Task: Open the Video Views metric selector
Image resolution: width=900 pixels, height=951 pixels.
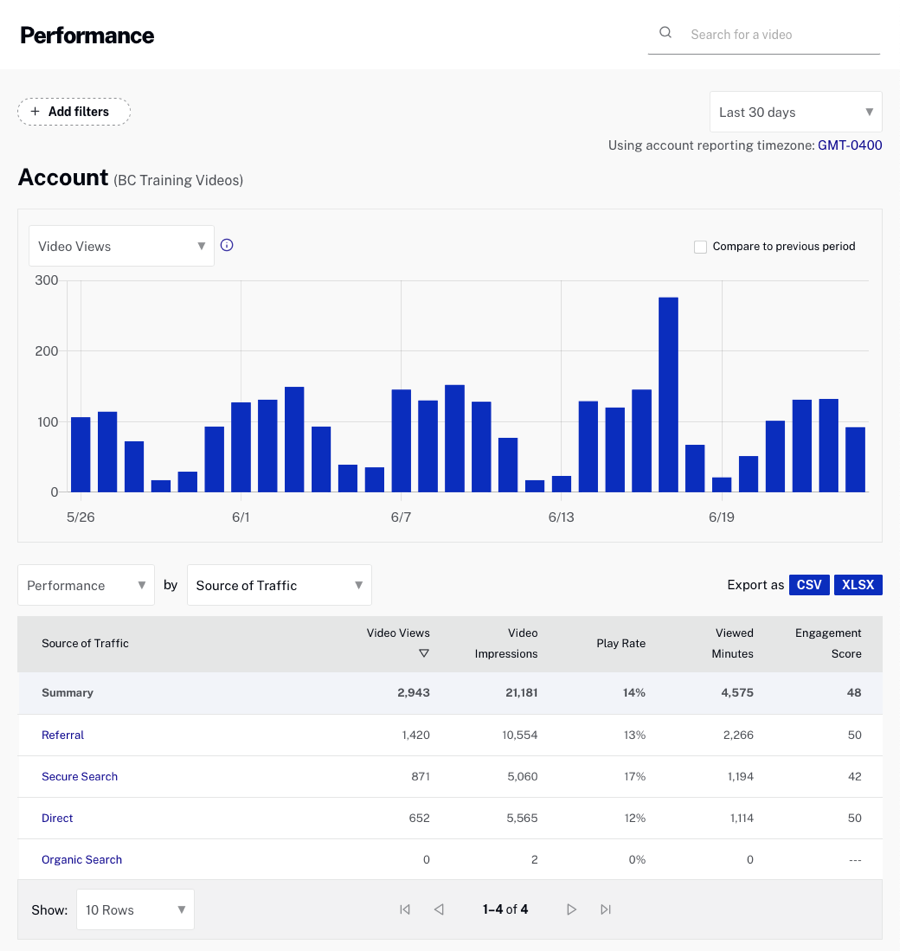Action: coord(120,245)
